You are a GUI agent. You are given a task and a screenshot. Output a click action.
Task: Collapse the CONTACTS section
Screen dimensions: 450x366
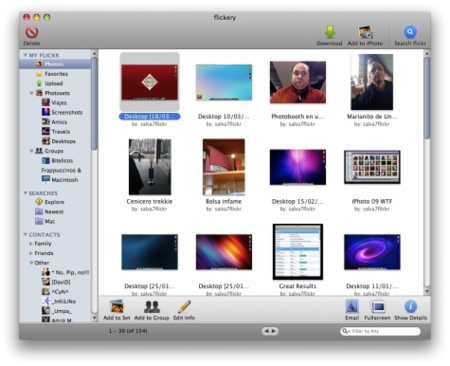pos(25,235)
